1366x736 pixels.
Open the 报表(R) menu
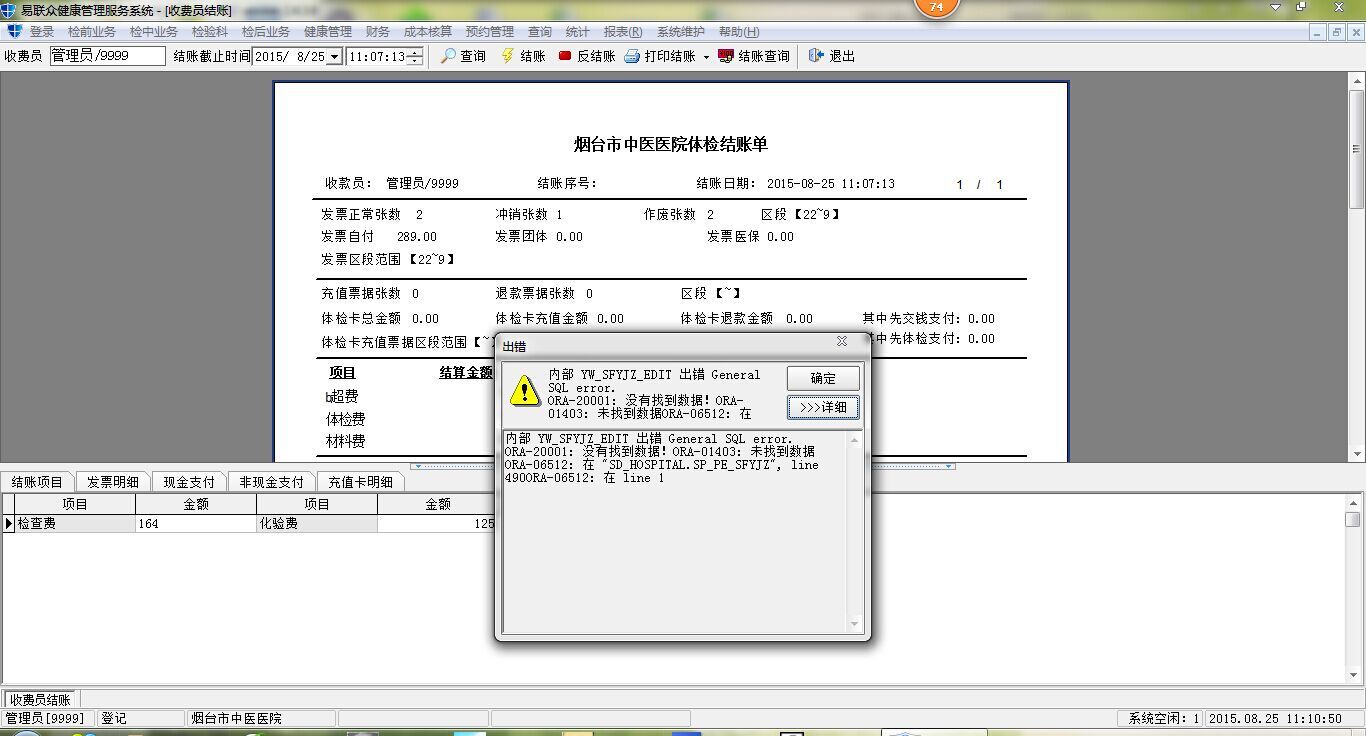(x=623, y=32)
